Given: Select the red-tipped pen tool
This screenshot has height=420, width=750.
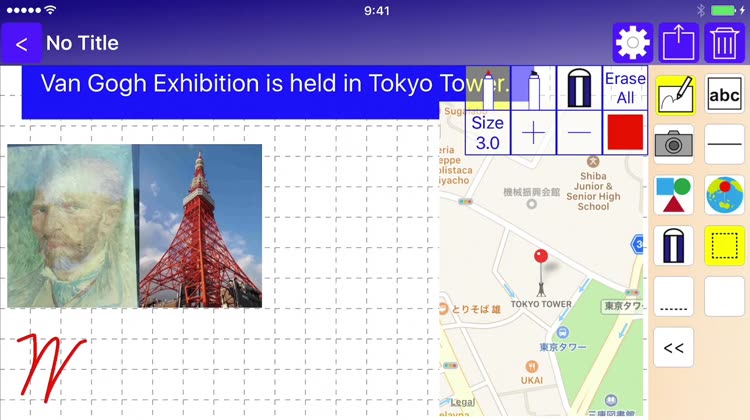Looking at the screenshot, I should (488, 88).
